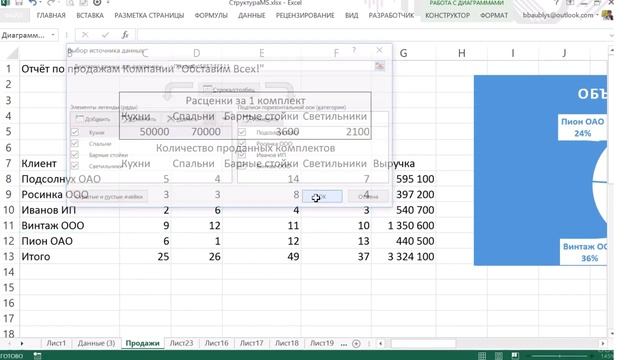Open the account dropdown next to the email
Image resolution: width=640 pixels, height=360 pixels.
[x=597, y=16]
